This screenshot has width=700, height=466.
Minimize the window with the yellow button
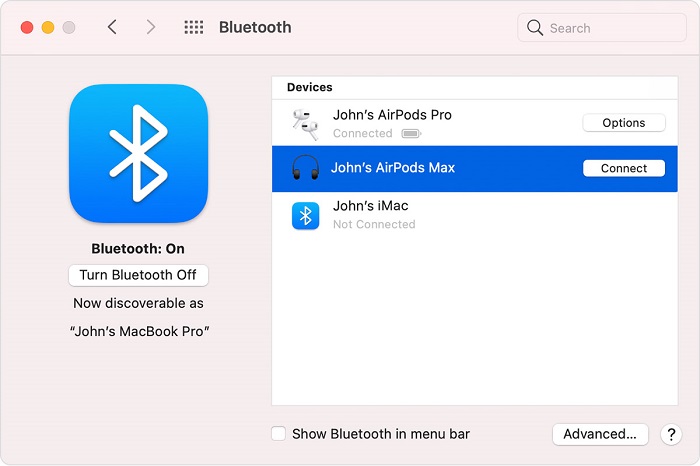click(47, 27)
